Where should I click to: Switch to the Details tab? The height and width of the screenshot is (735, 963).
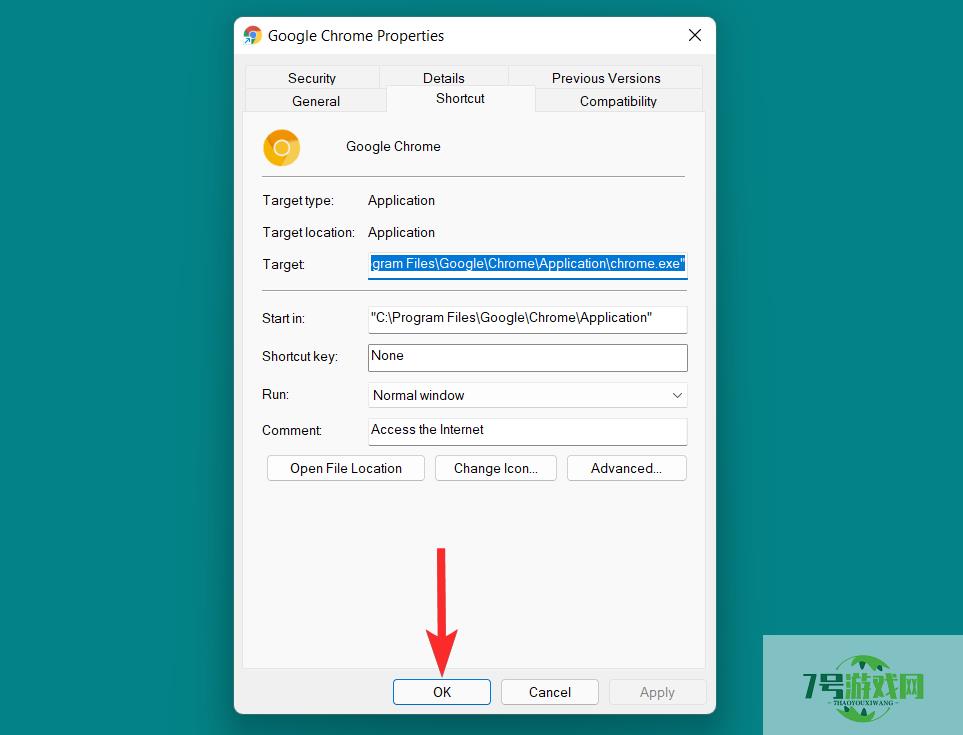coord(443,78)
